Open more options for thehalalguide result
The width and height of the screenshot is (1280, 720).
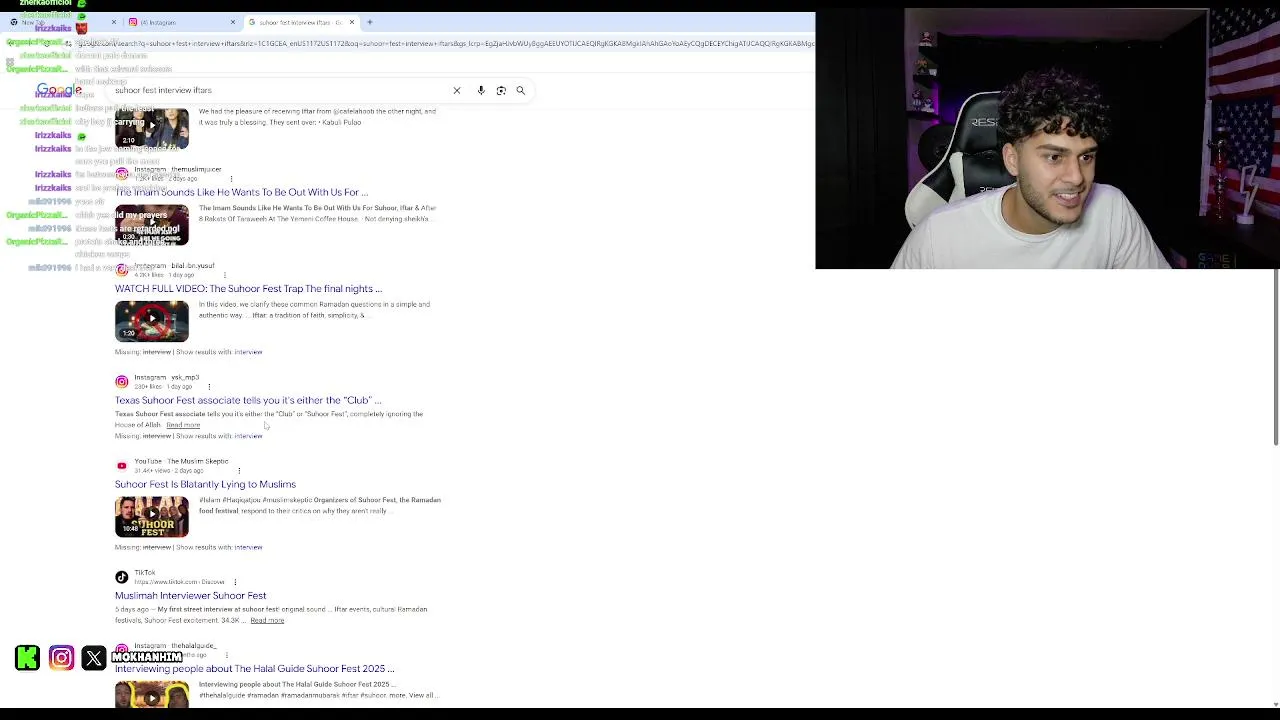[226, 655]
